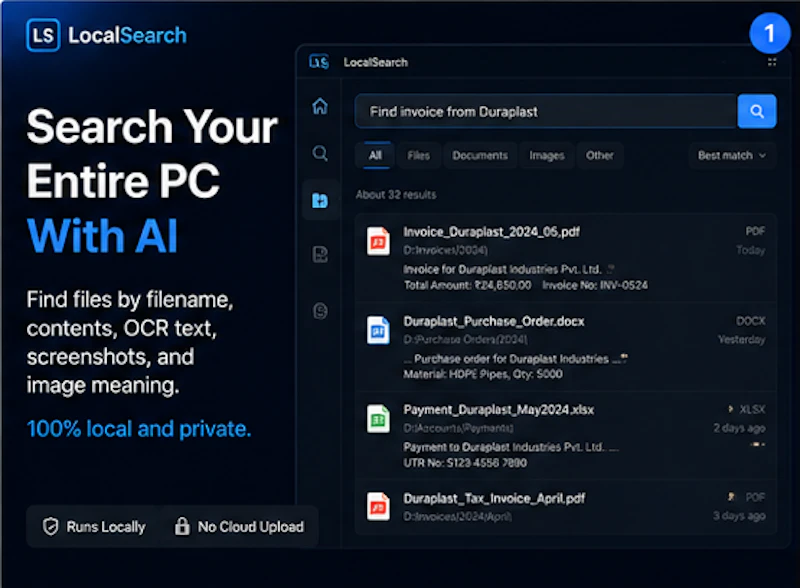This screenshot has height=588, width=800.
Task: Click the 3 days ago label
Action: (739, 516)
